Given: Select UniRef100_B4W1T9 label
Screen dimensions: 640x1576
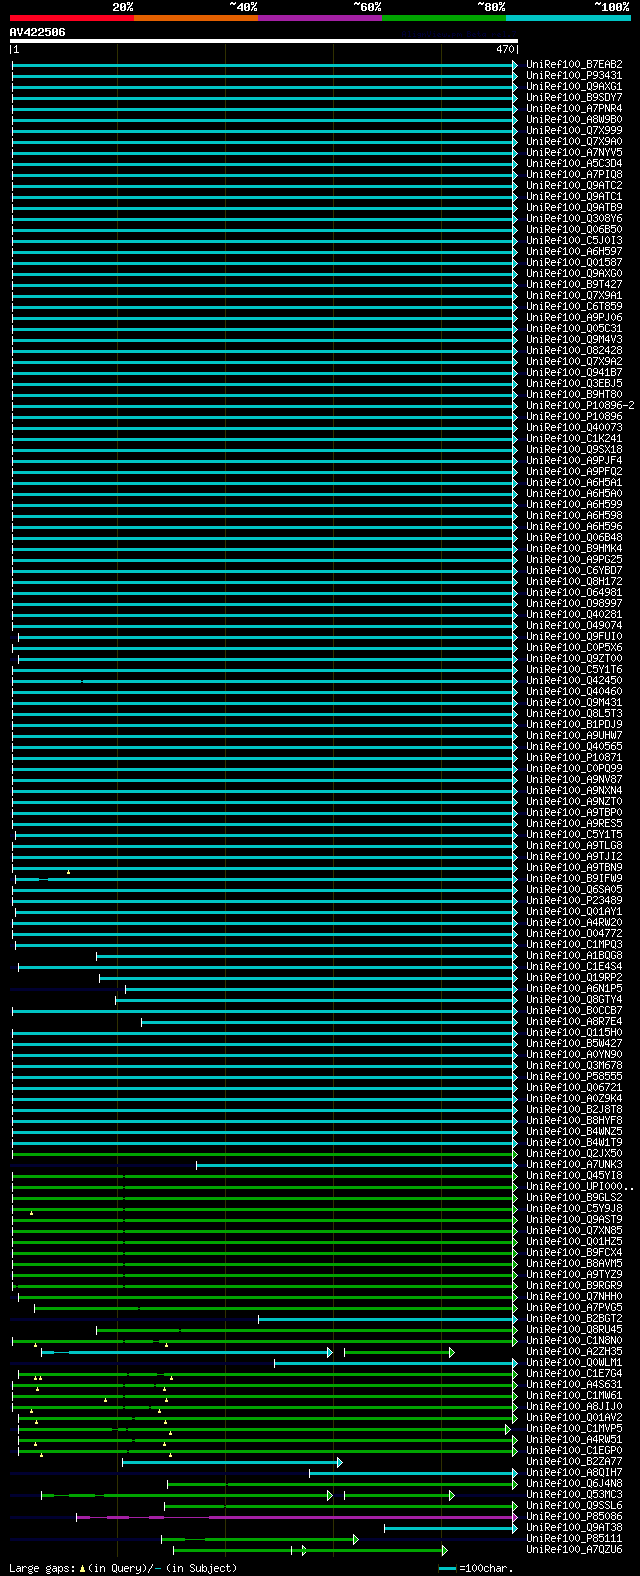Looking at the screenshot, I should tap(574, 1143).
